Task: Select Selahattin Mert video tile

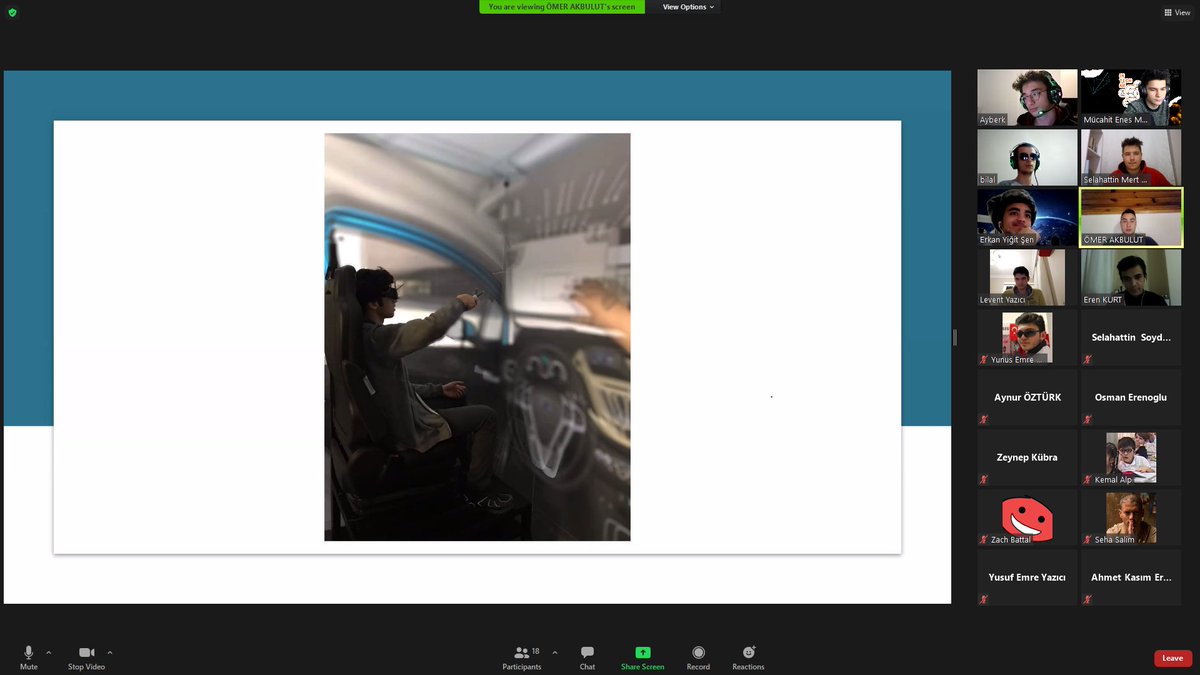Action: [x=1131, y=158]
